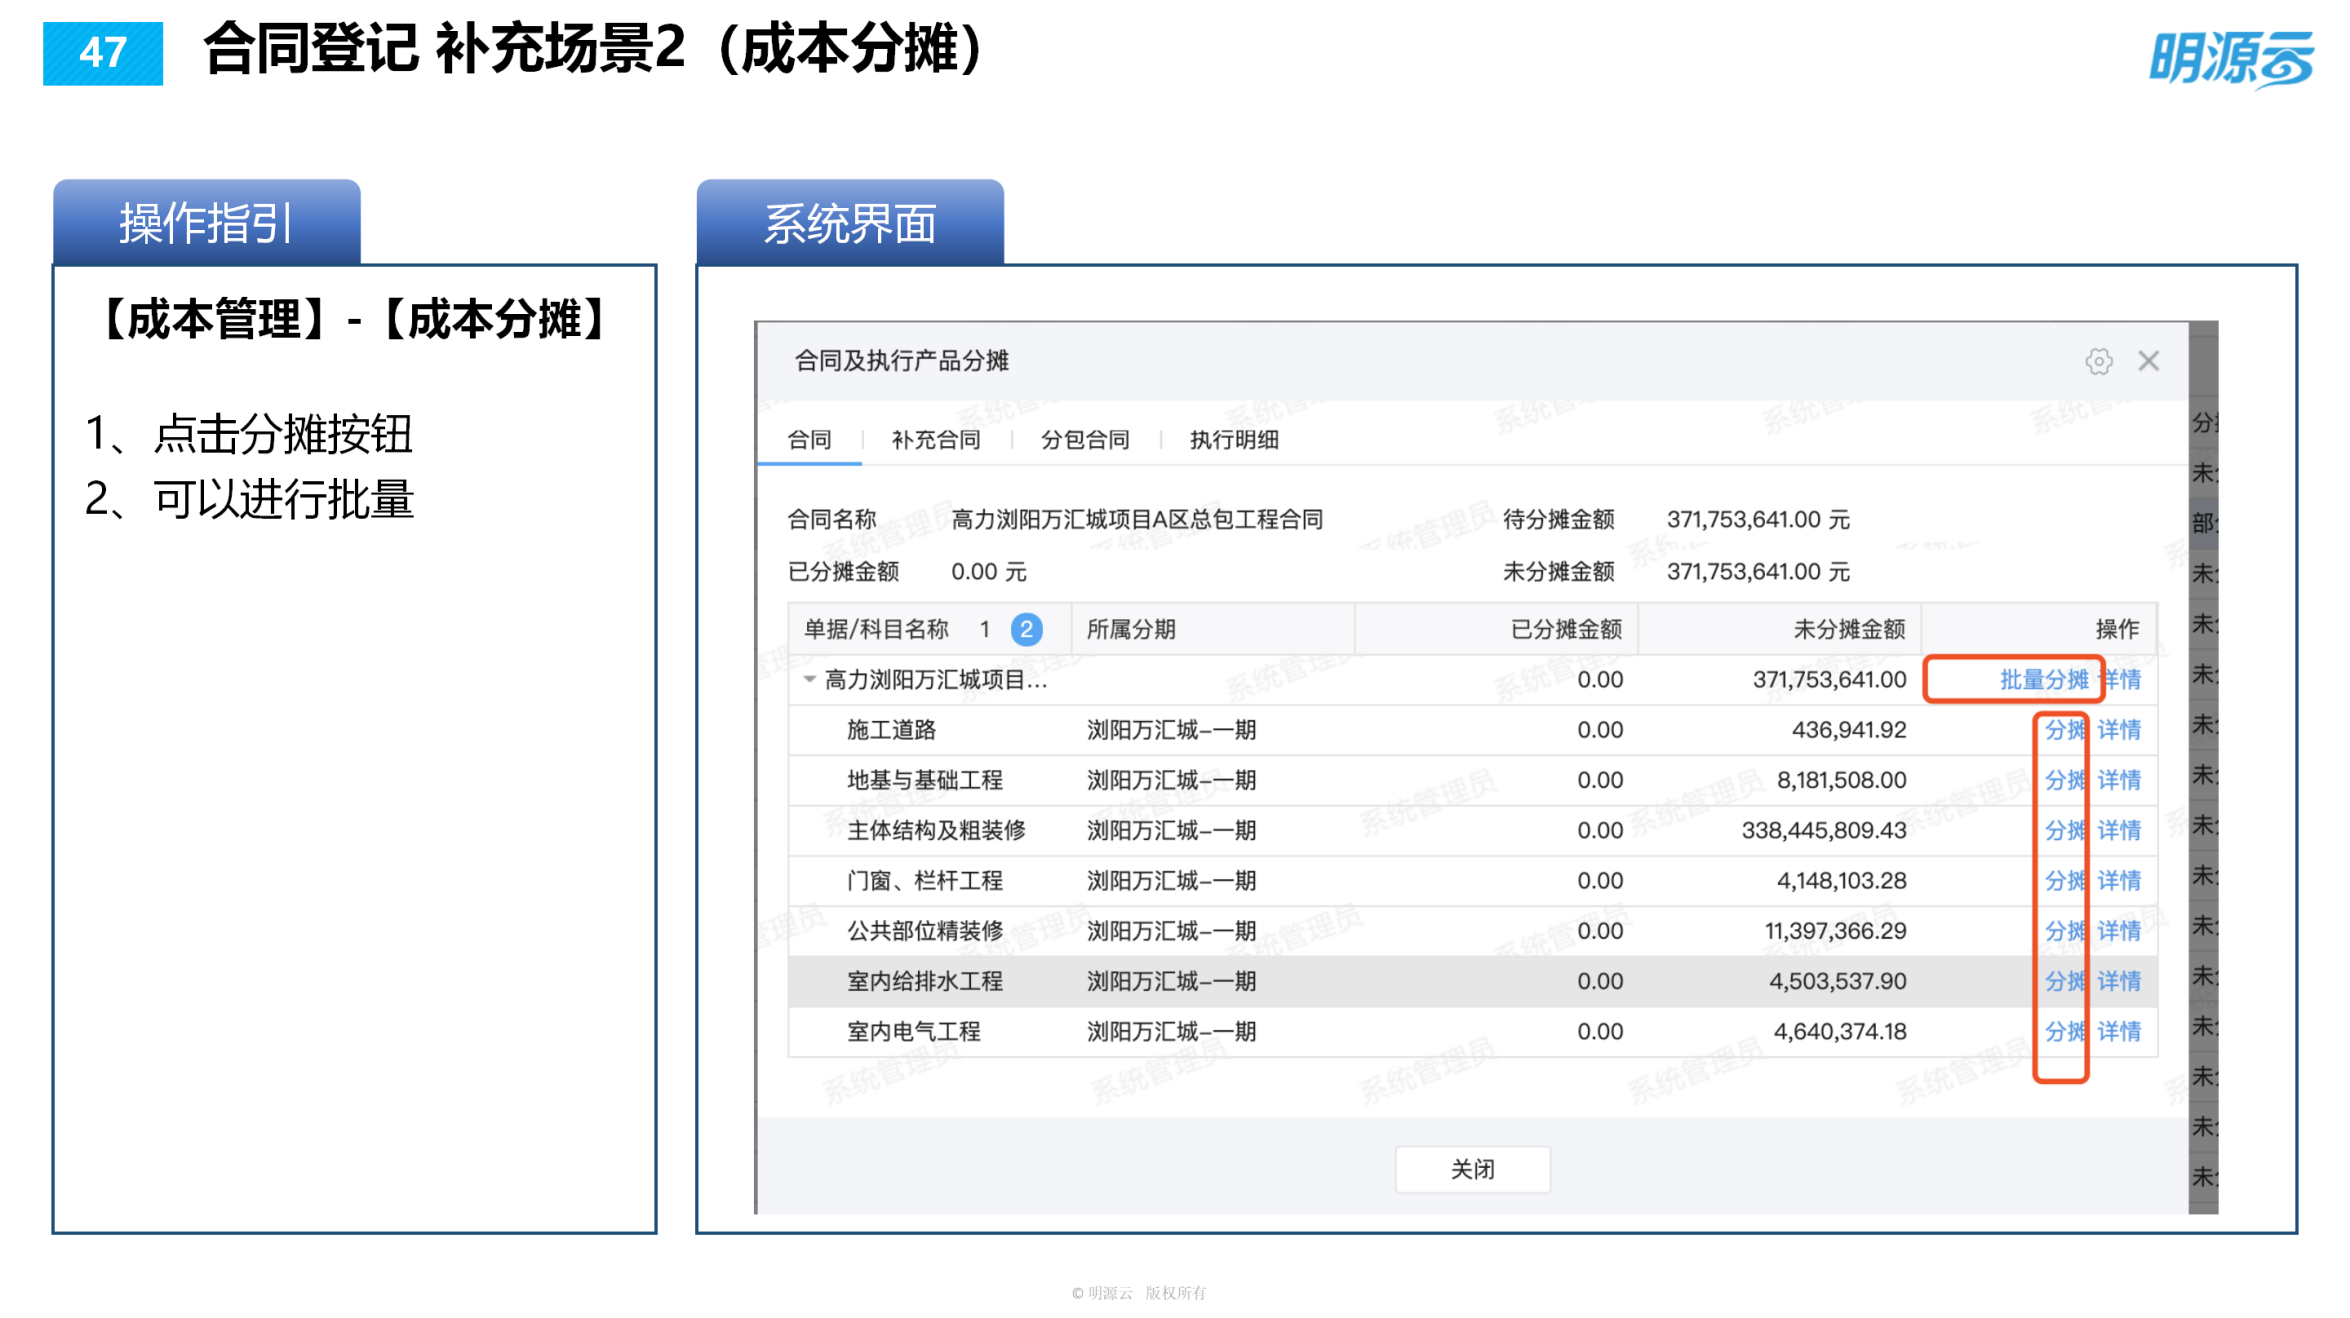2350x1318 pixels.
Task: Click the 关闭 button at bottom
Action: click(x=1472, y=1168)
